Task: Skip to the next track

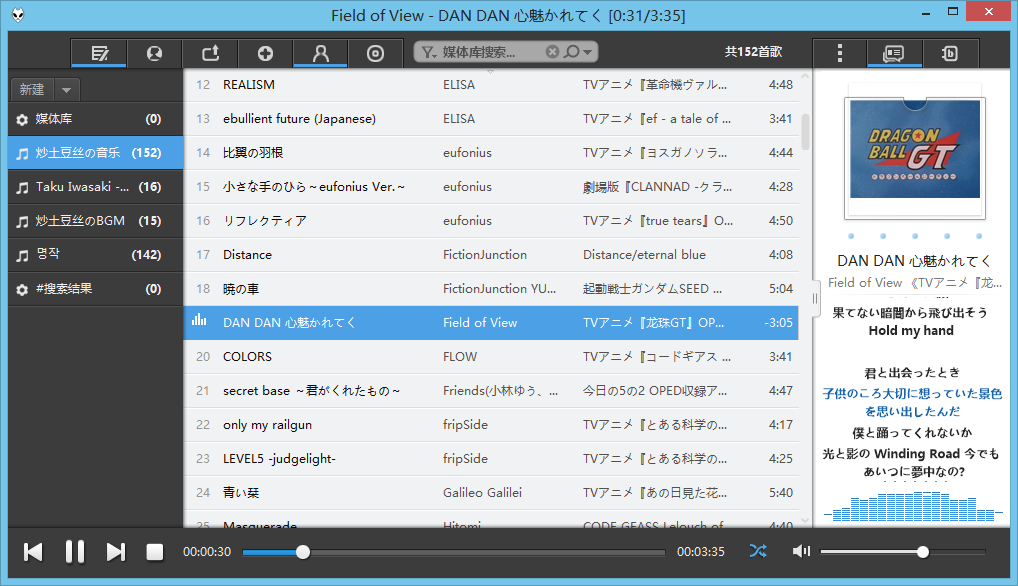Action: tap(116, 552)
